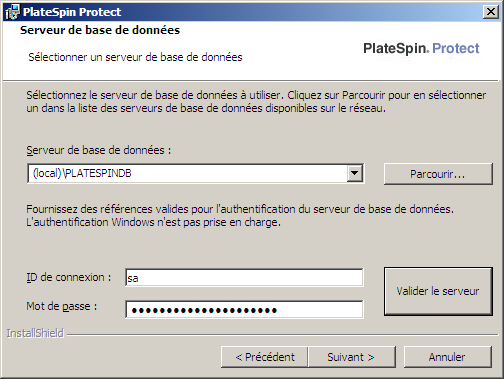This screenshot has height=379, width=504.
Task: Click the installer icon in the title bar
Action: tap(13, 12)
